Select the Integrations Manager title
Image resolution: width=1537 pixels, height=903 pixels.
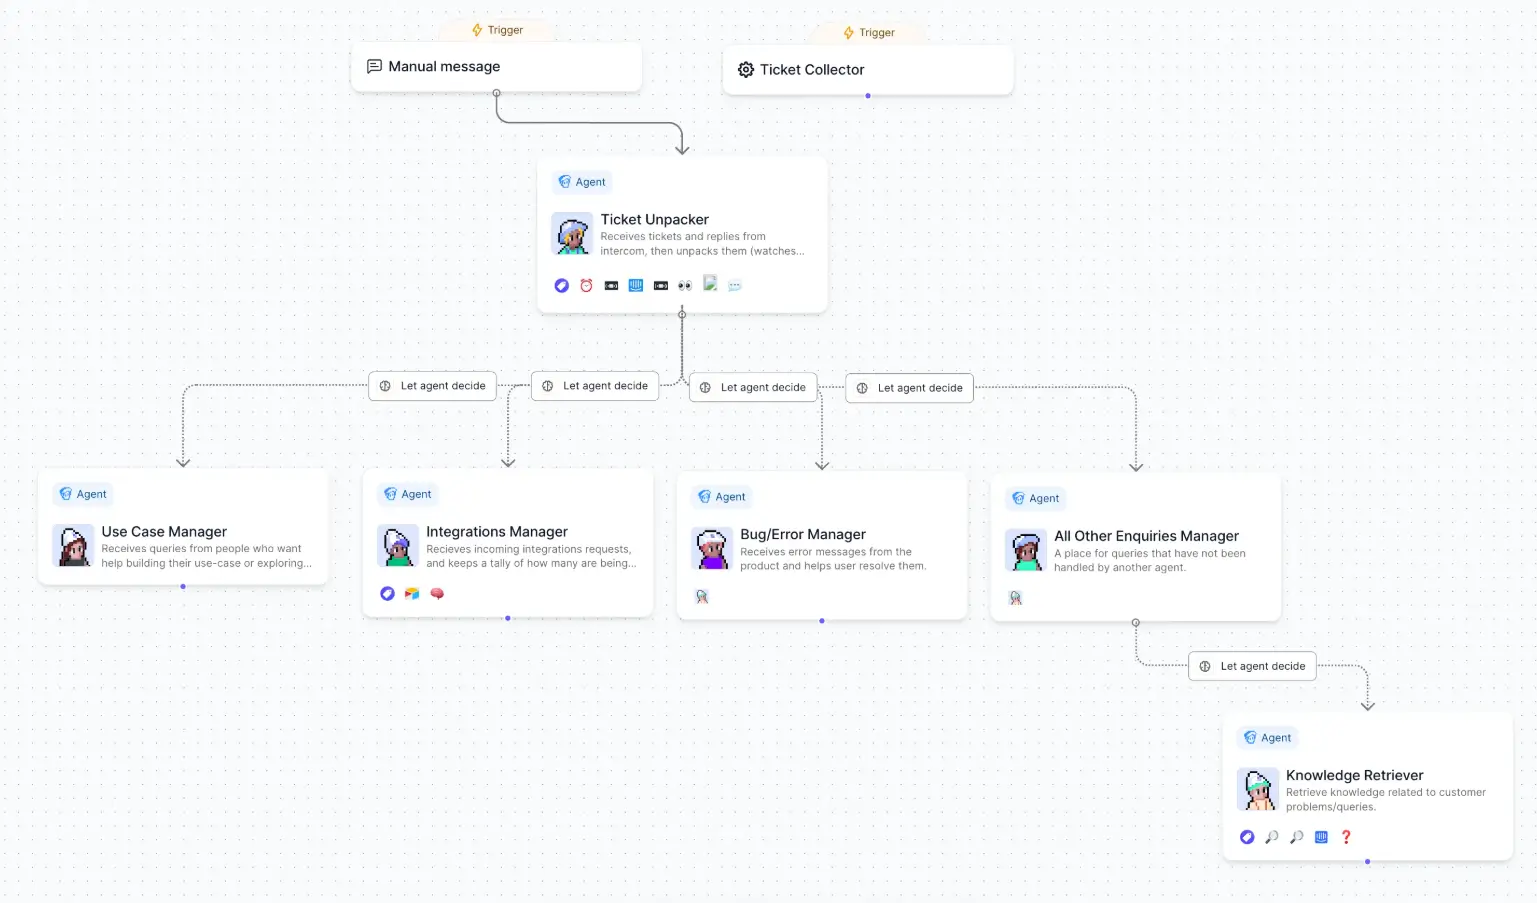[497, 532]
